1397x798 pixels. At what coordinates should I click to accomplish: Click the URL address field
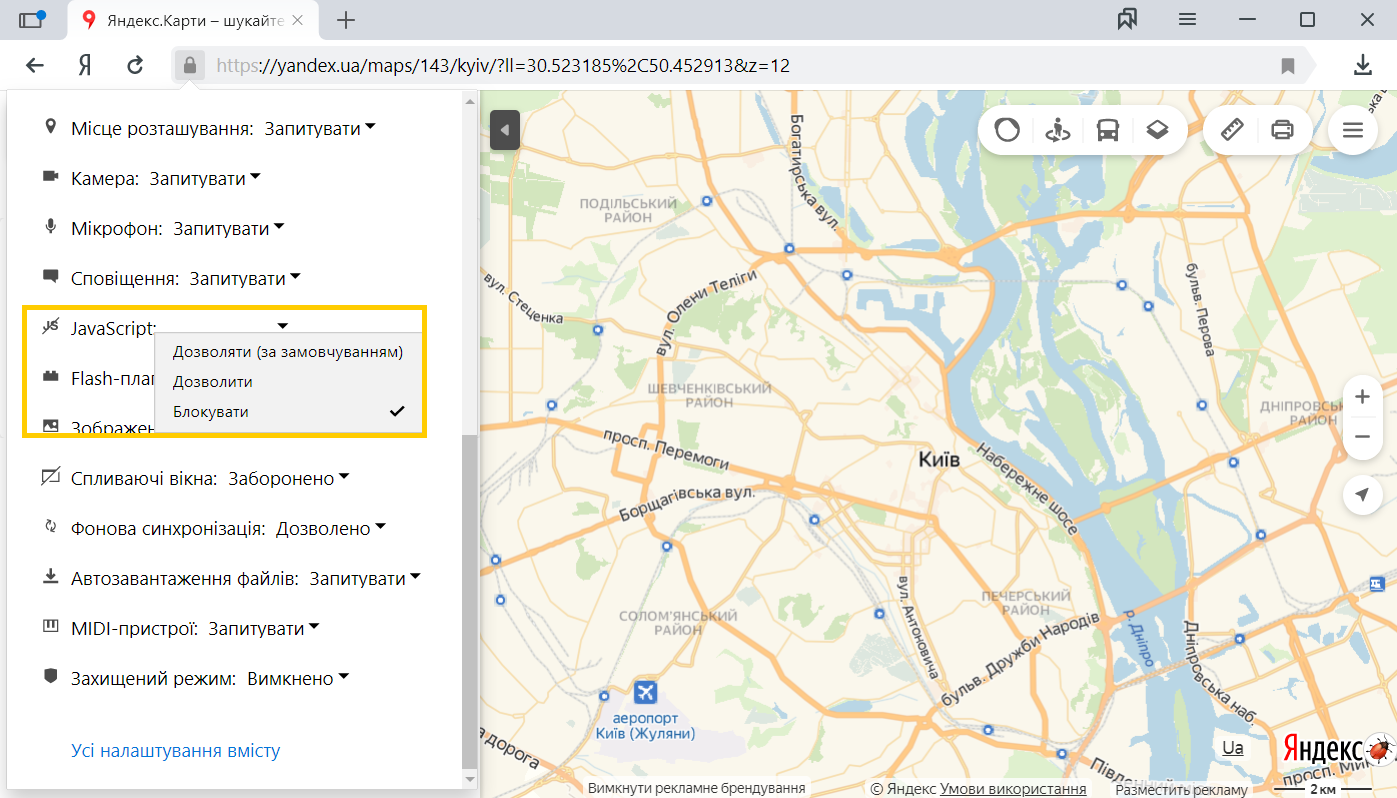click(740, 66)
